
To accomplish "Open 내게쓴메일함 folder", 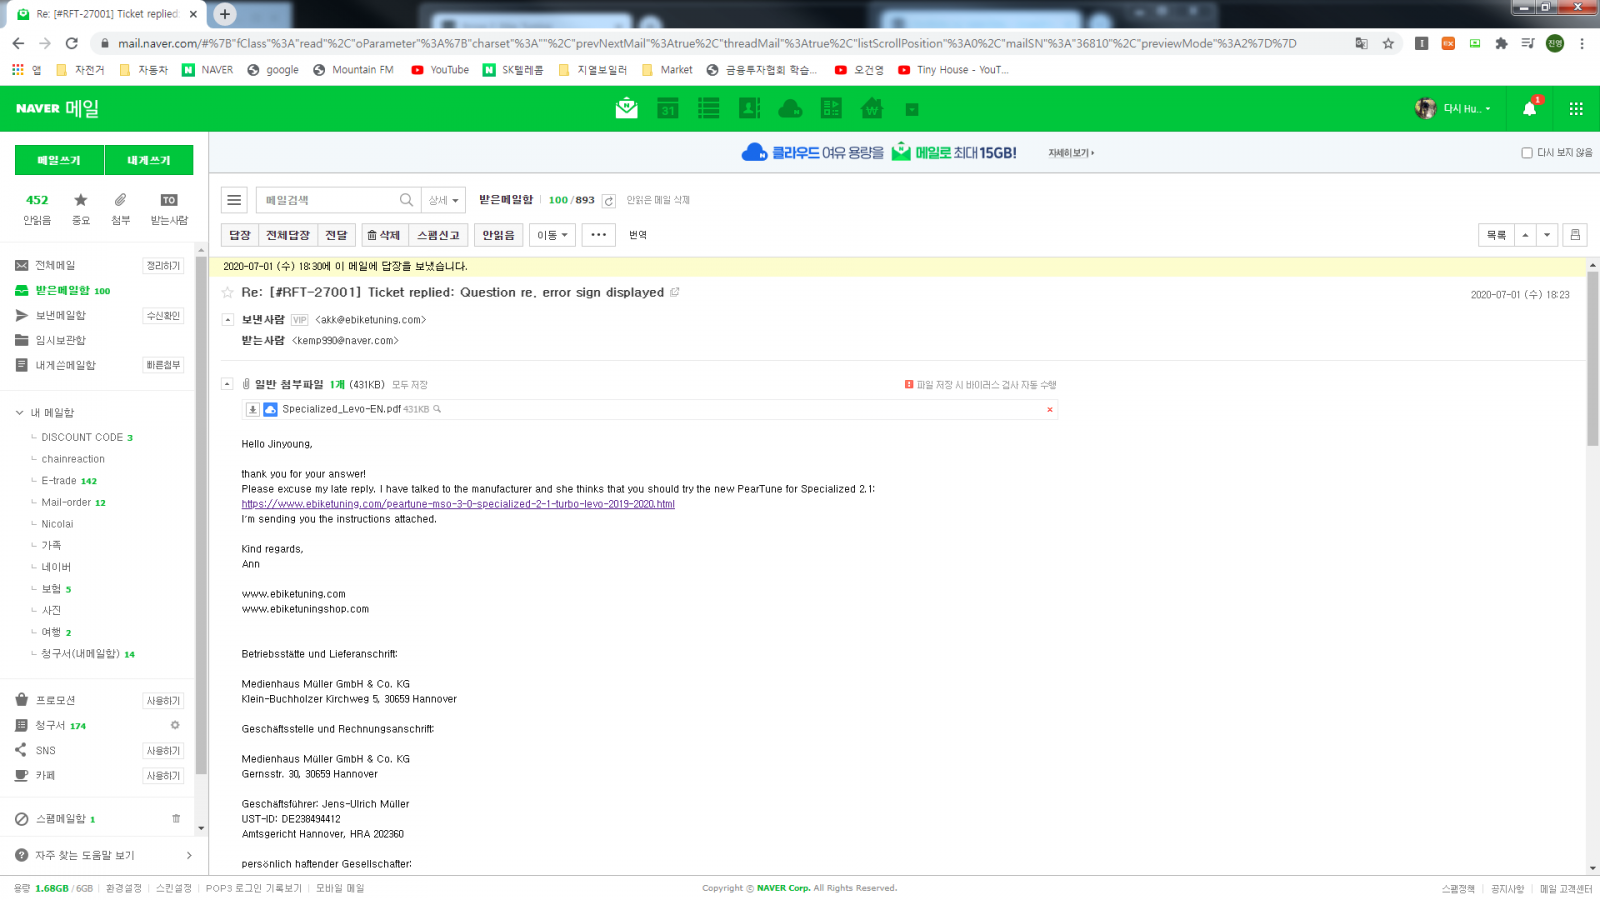I will (65, 365).
